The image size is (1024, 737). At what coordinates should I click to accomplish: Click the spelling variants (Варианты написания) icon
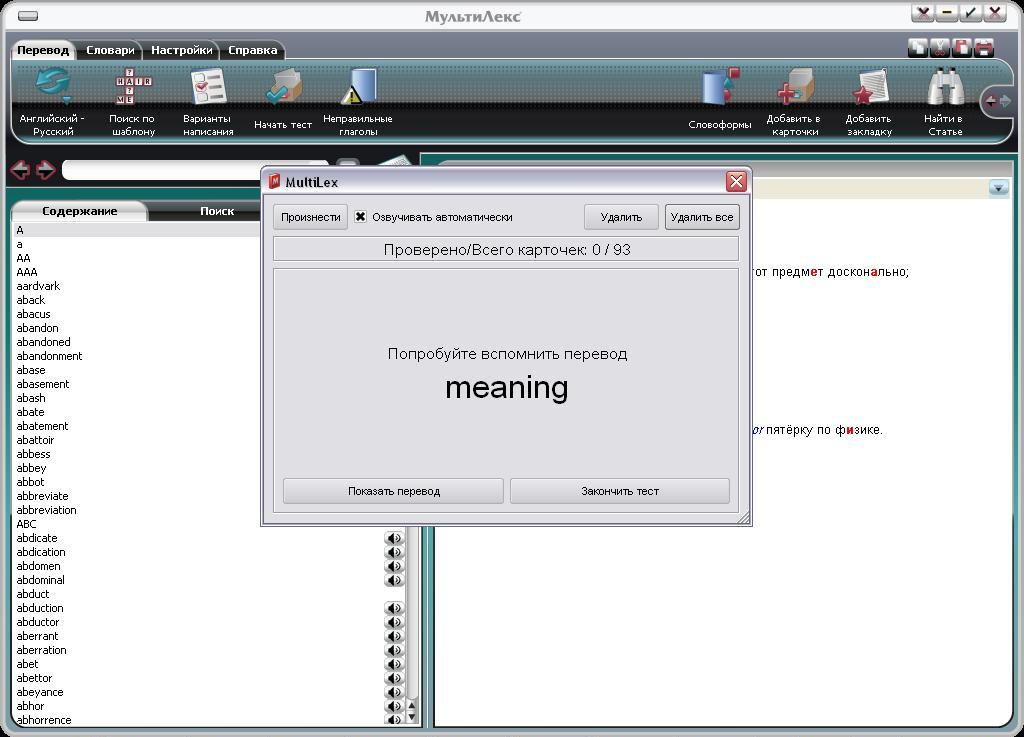pos(208,88)
